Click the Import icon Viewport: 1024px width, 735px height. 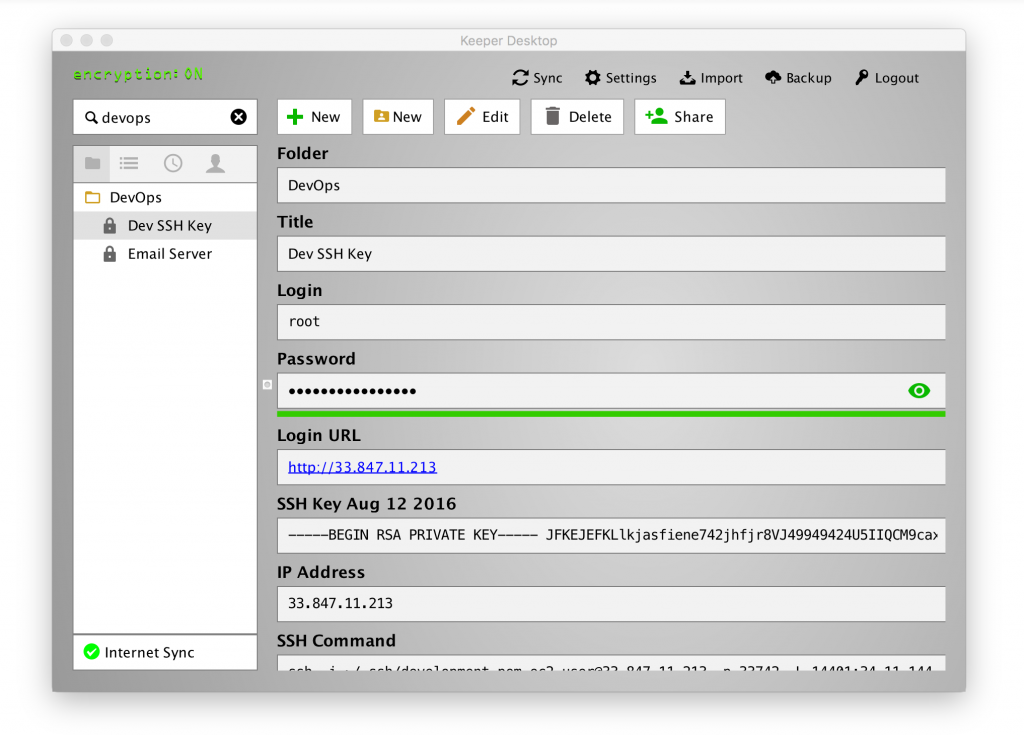click(688, 78)
